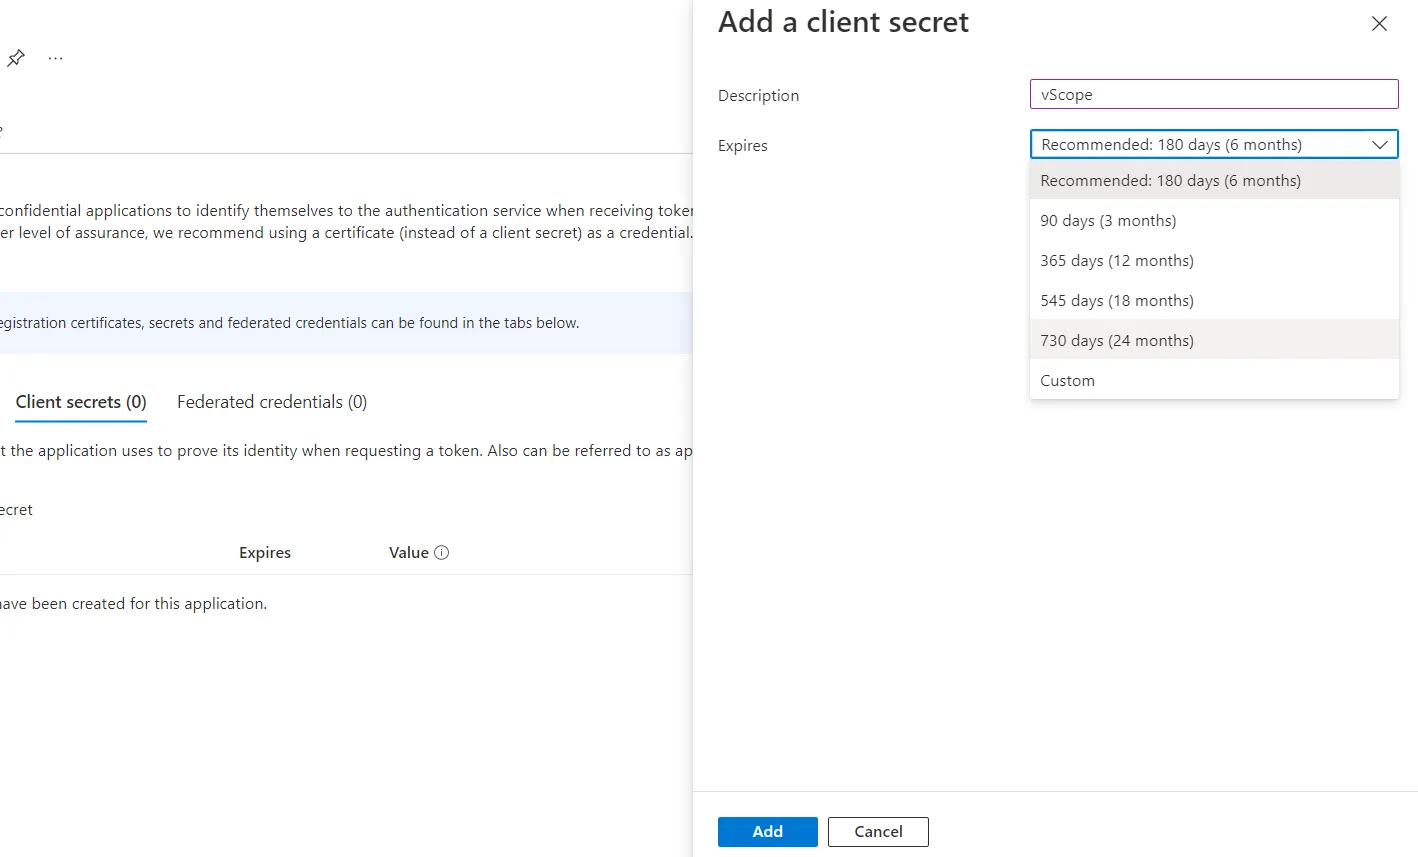Click the Description label in the panel
The image size is (1418, 857).
click(758, 95)
